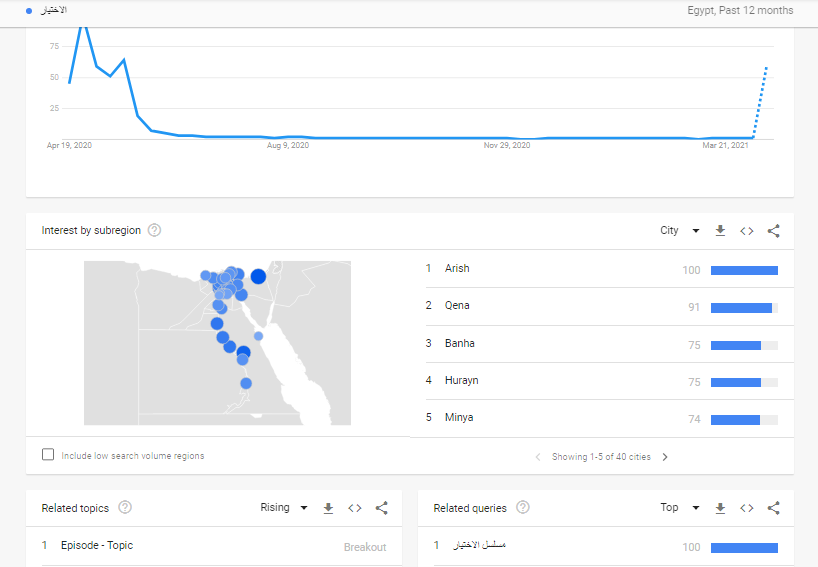The width and height of the screenshot is (818, 567).
Task: Go to next page of cities
Action: click(665, 457)
